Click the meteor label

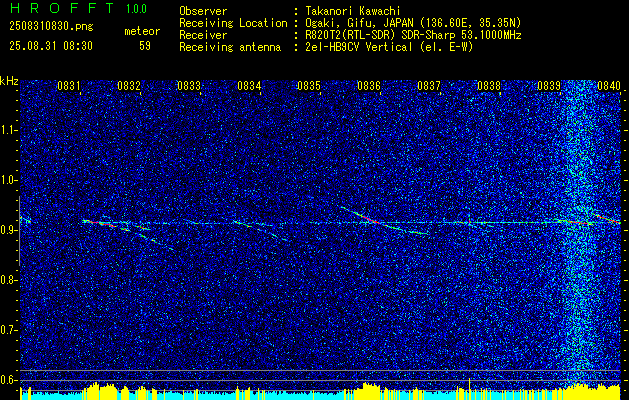point(142,31)
